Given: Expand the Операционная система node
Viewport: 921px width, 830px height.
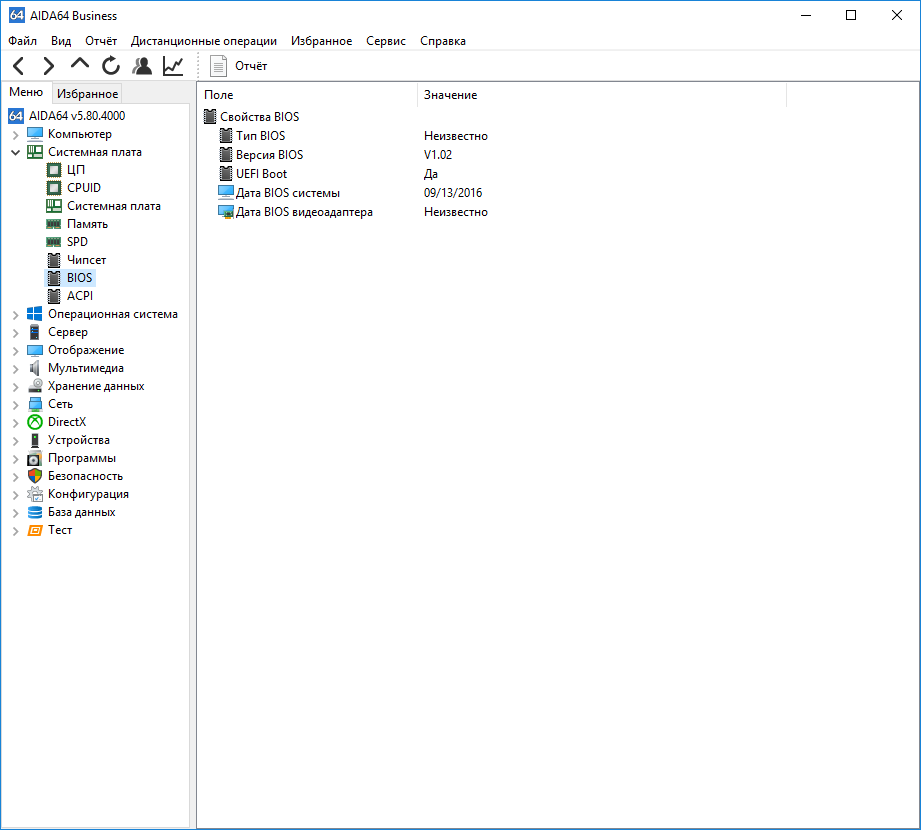Looking at the screenshot, I should click(15, 315).
